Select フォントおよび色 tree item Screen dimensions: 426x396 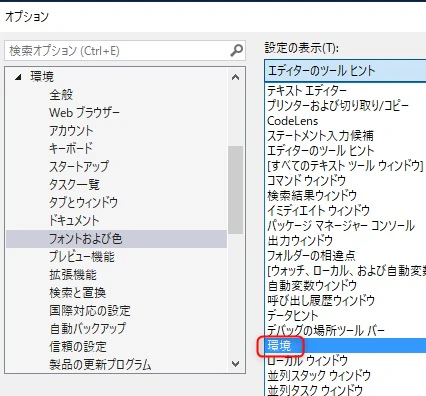[116, 239]
